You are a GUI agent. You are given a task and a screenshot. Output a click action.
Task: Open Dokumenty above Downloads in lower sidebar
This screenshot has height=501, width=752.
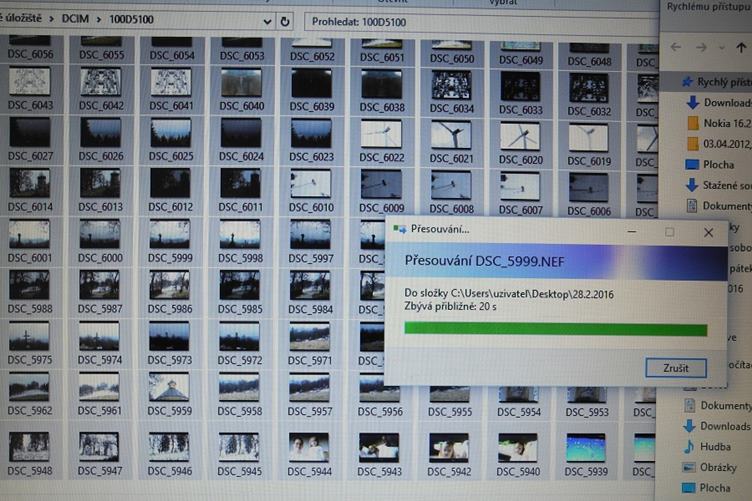717,406
